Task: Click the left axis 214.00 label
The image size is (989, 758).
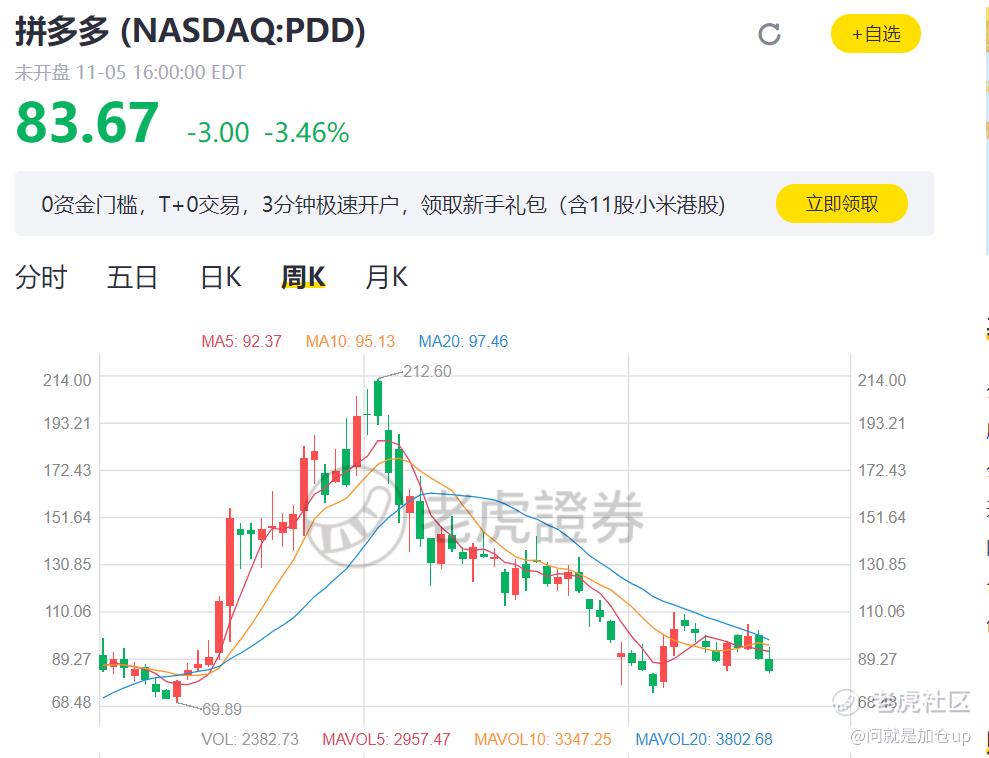Action: pos(67,380)
